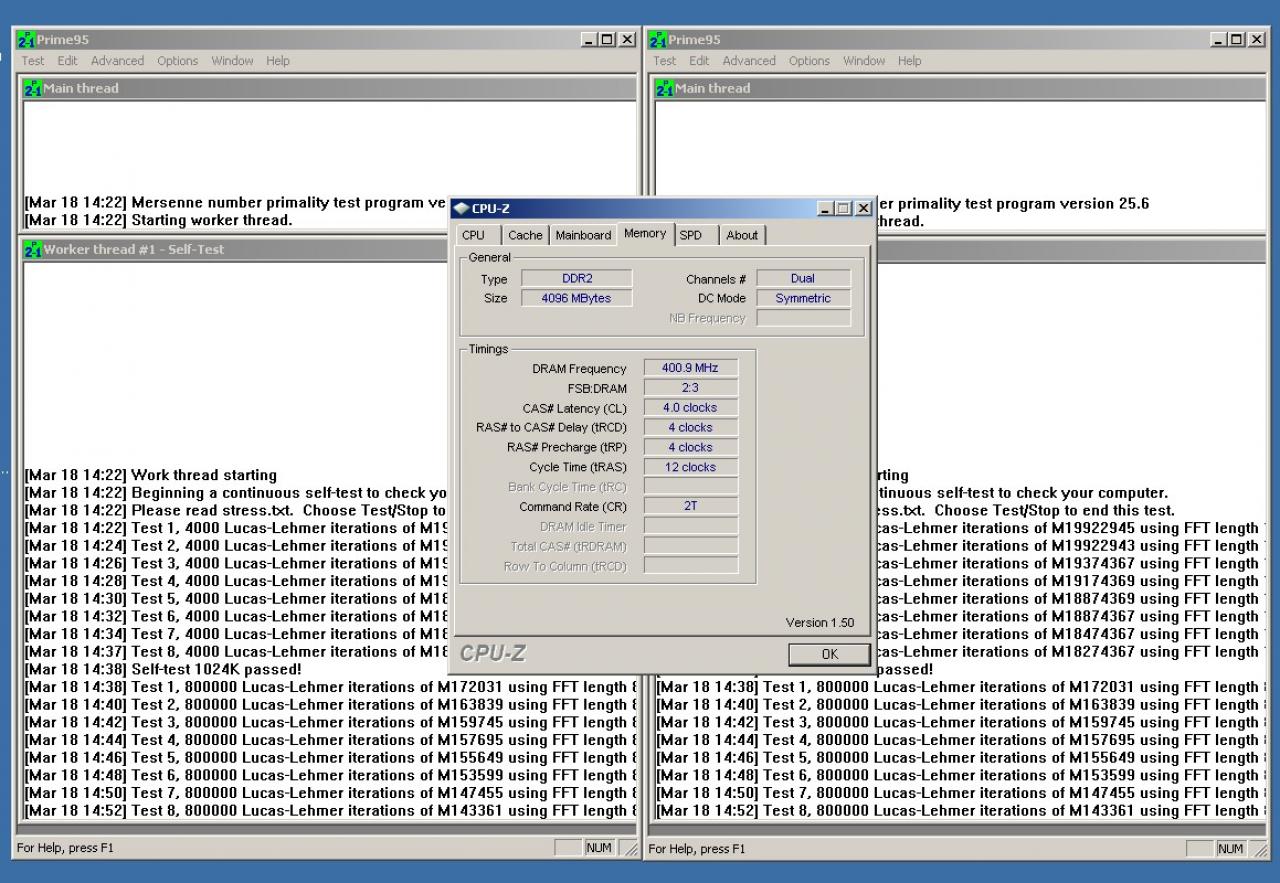Click the DDR2 memory type field
The image size is (1280, 883).
coord(577,278)
